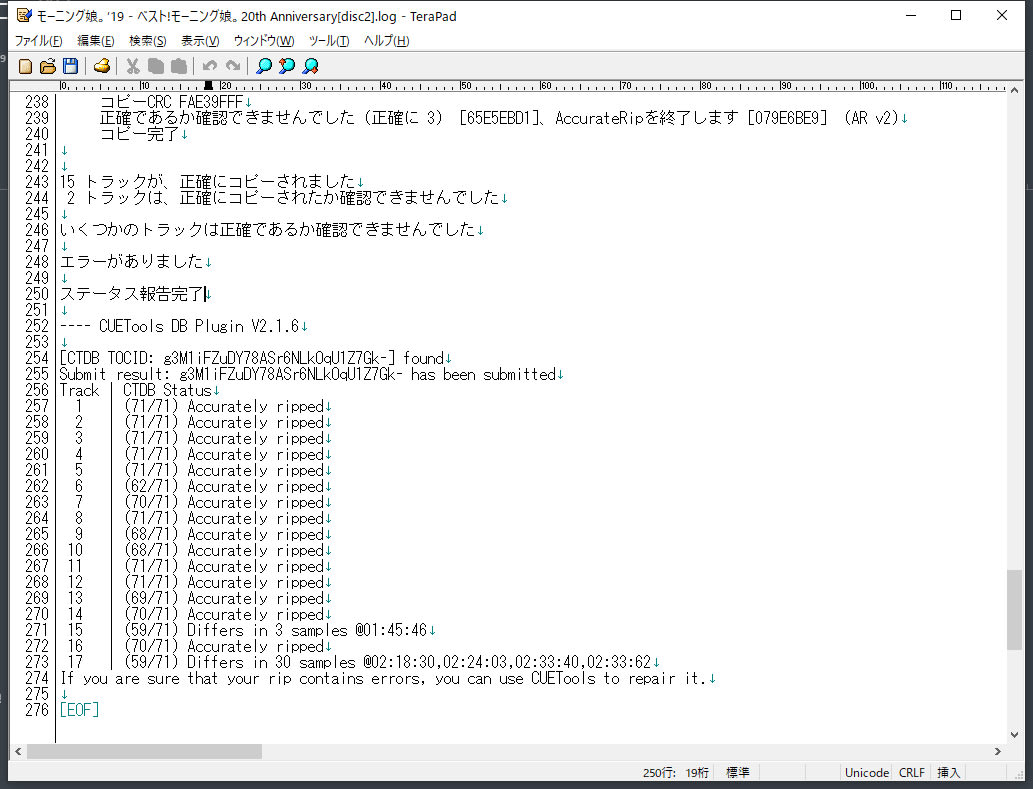The image size is (1033, 789).
Task: Open the 編集(E) menu
Action: point(96,41)
